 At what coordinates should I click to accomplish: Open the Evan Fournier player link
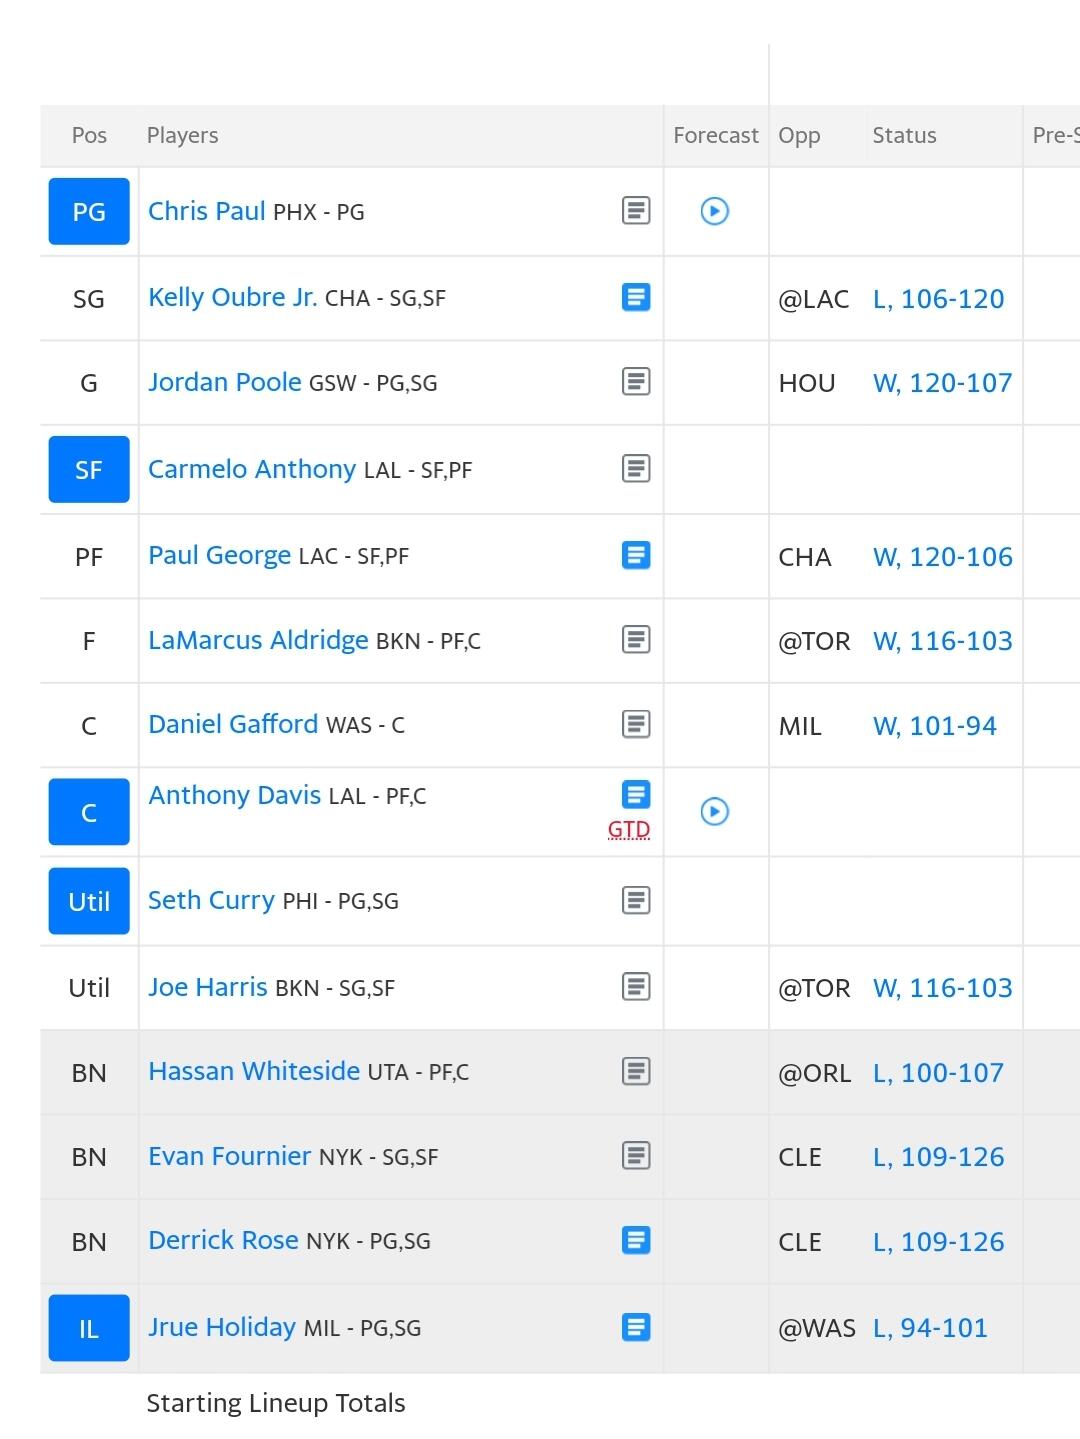pyautogui.click(x=229, y=1156)
